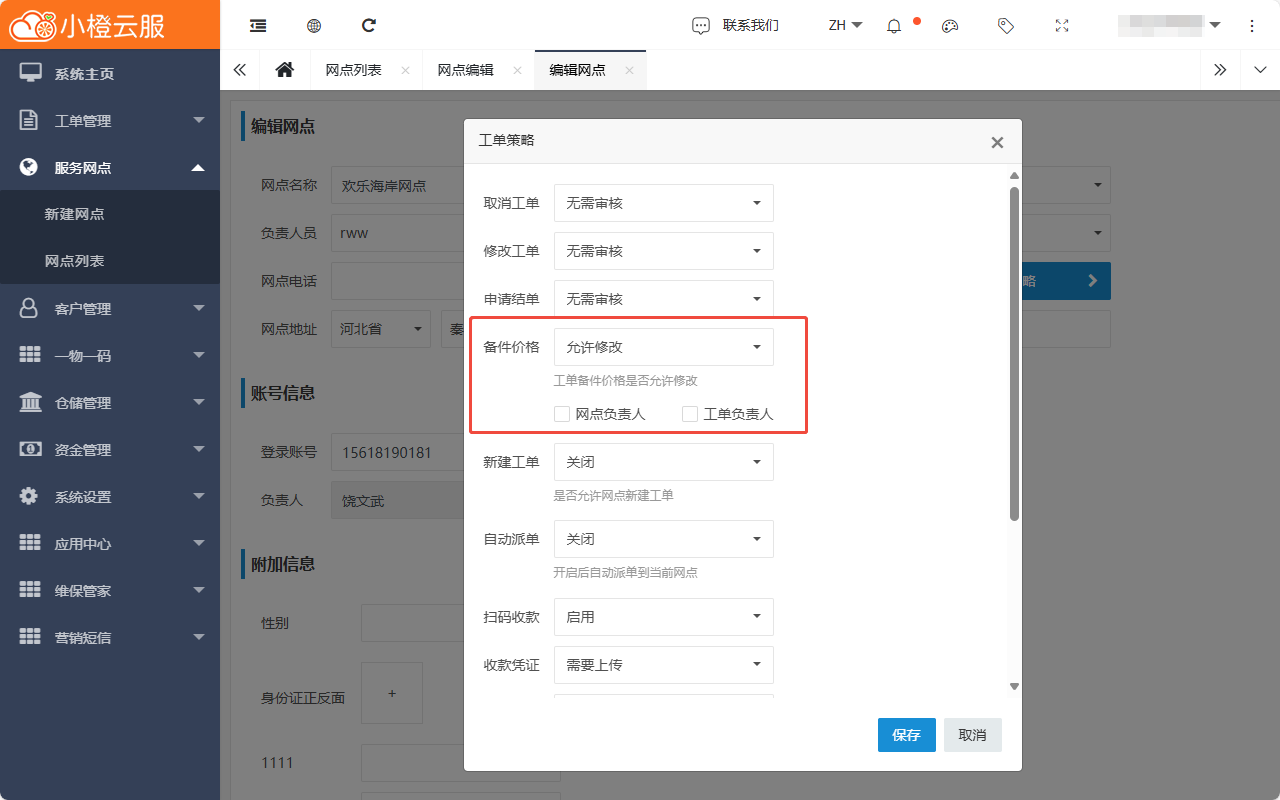Toggle the sidebar collapse icon

258,26
